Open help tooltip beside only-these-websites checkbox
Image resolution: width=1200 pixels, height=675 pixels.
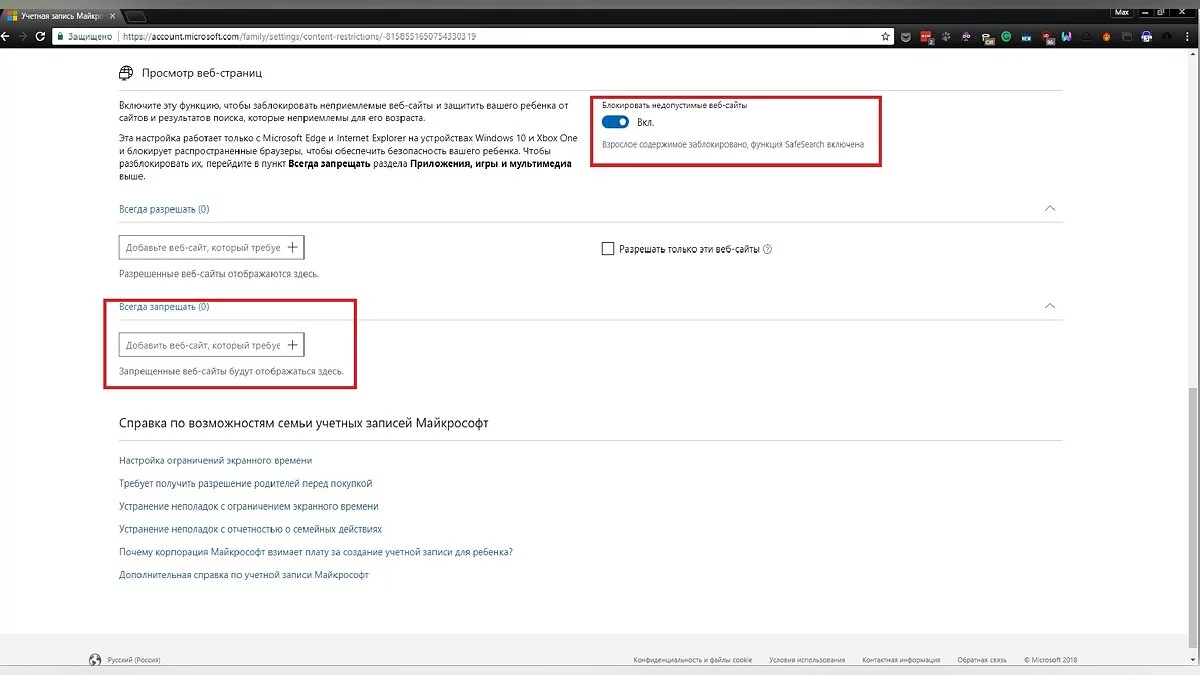coord(768,249)
